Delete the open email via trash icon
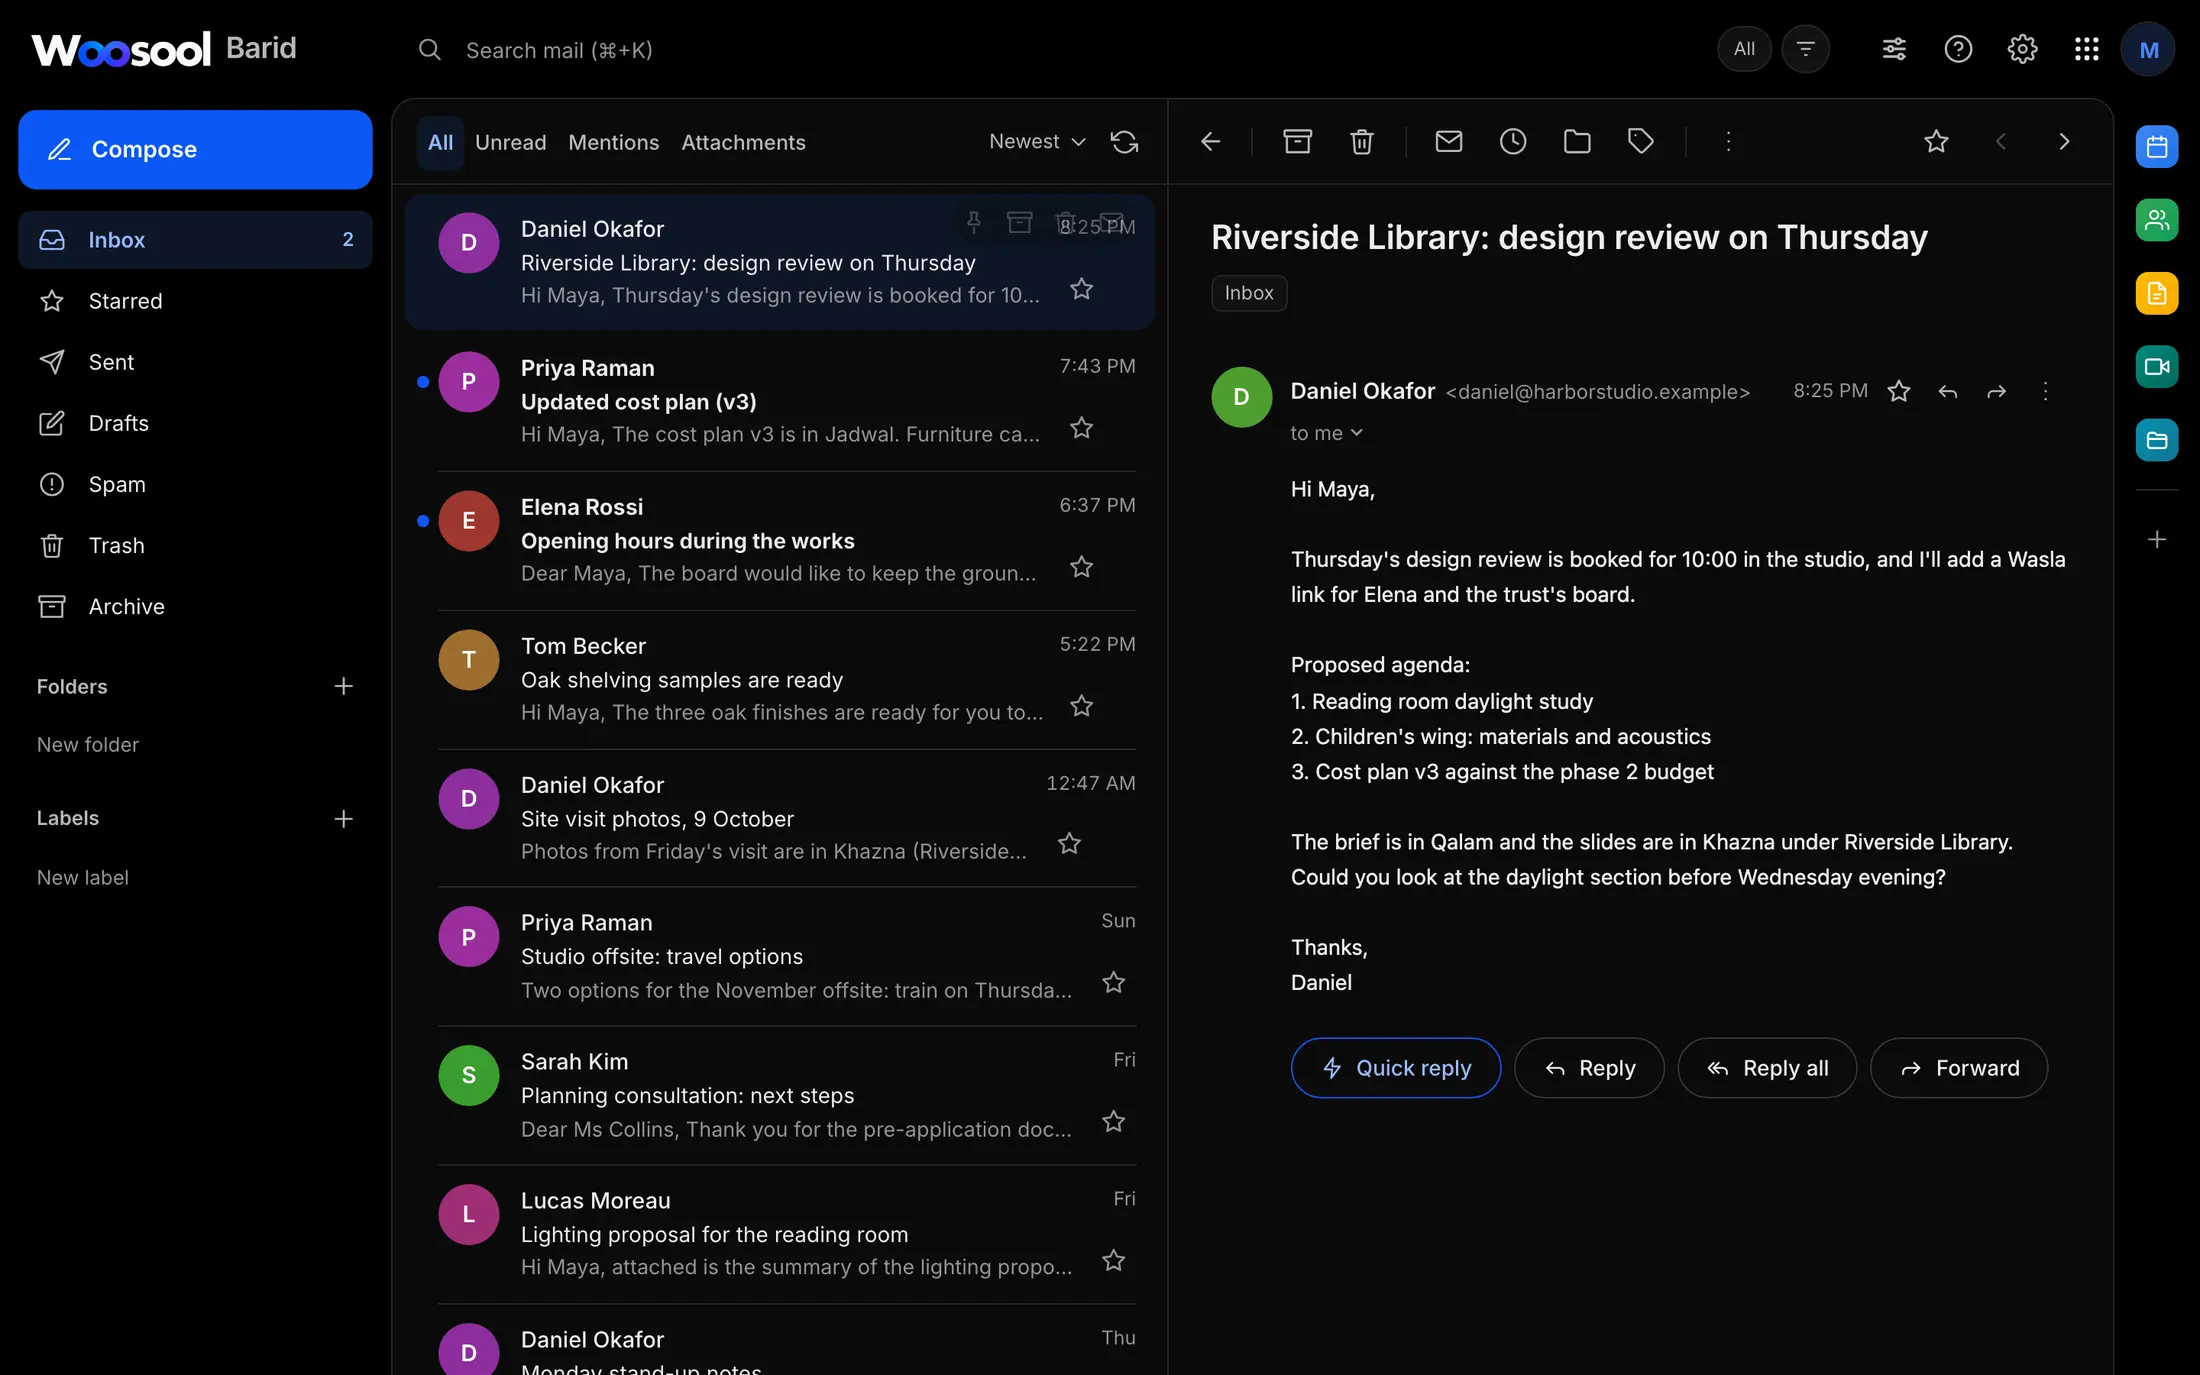 pyautogui.click(x=1361, y=141)
